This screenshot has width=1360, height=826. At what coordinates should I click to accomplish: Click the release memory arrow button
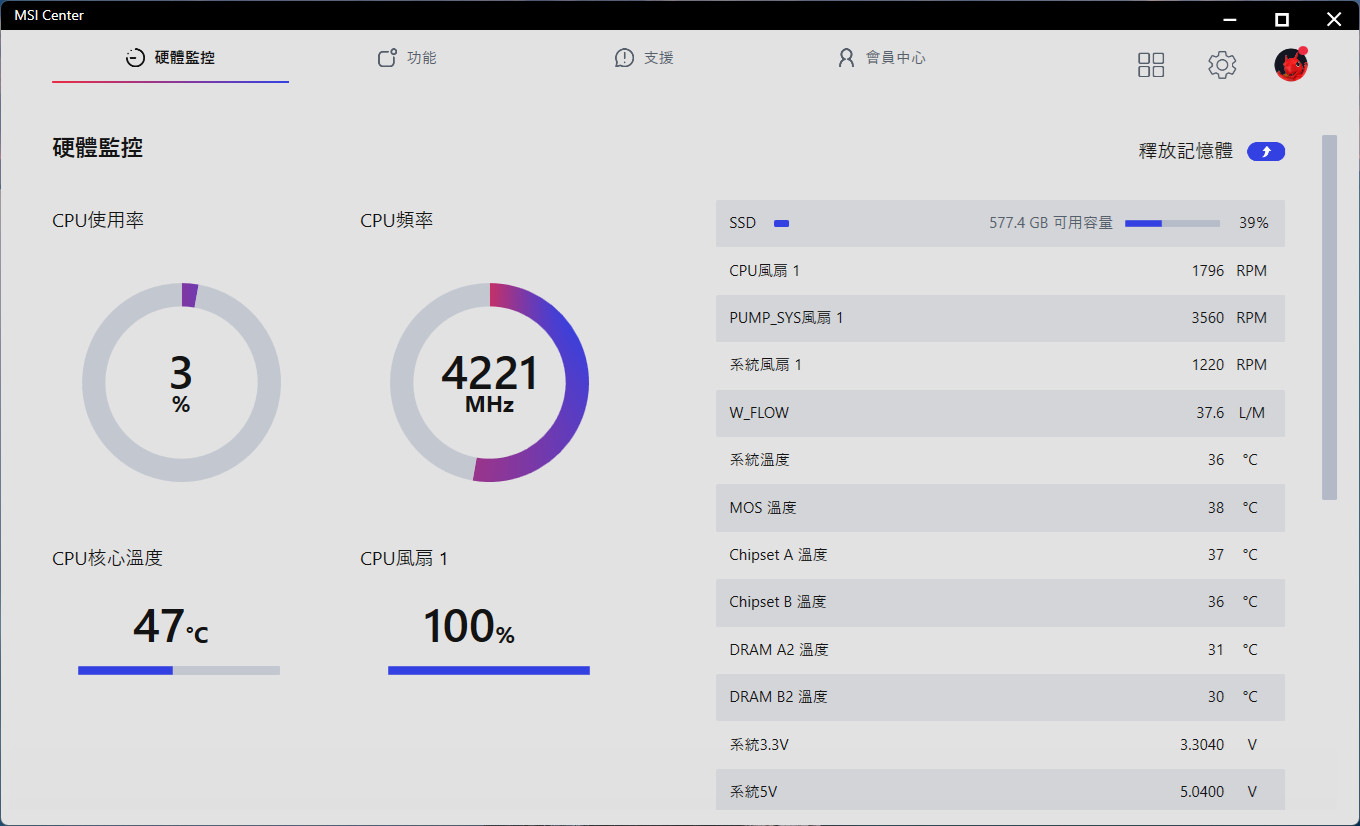(x=1266, y=152)
